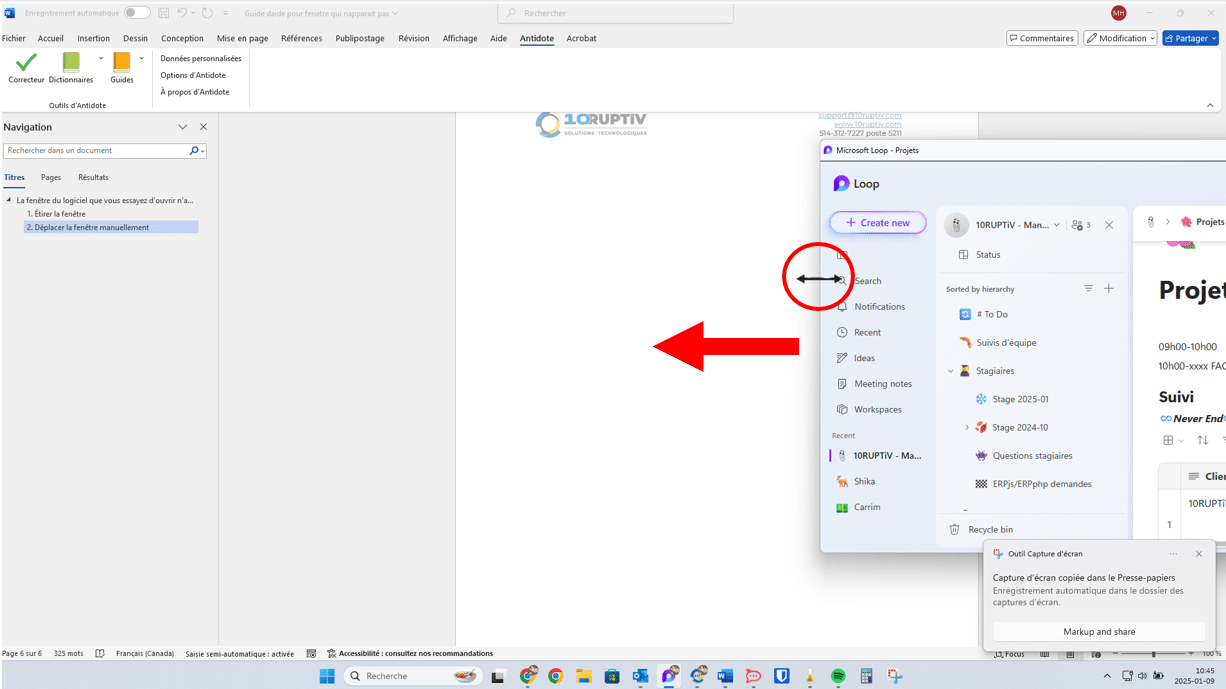Screen dimensions: 1226x689
Task: Open Status page in Loop panel
Action: 980,254
